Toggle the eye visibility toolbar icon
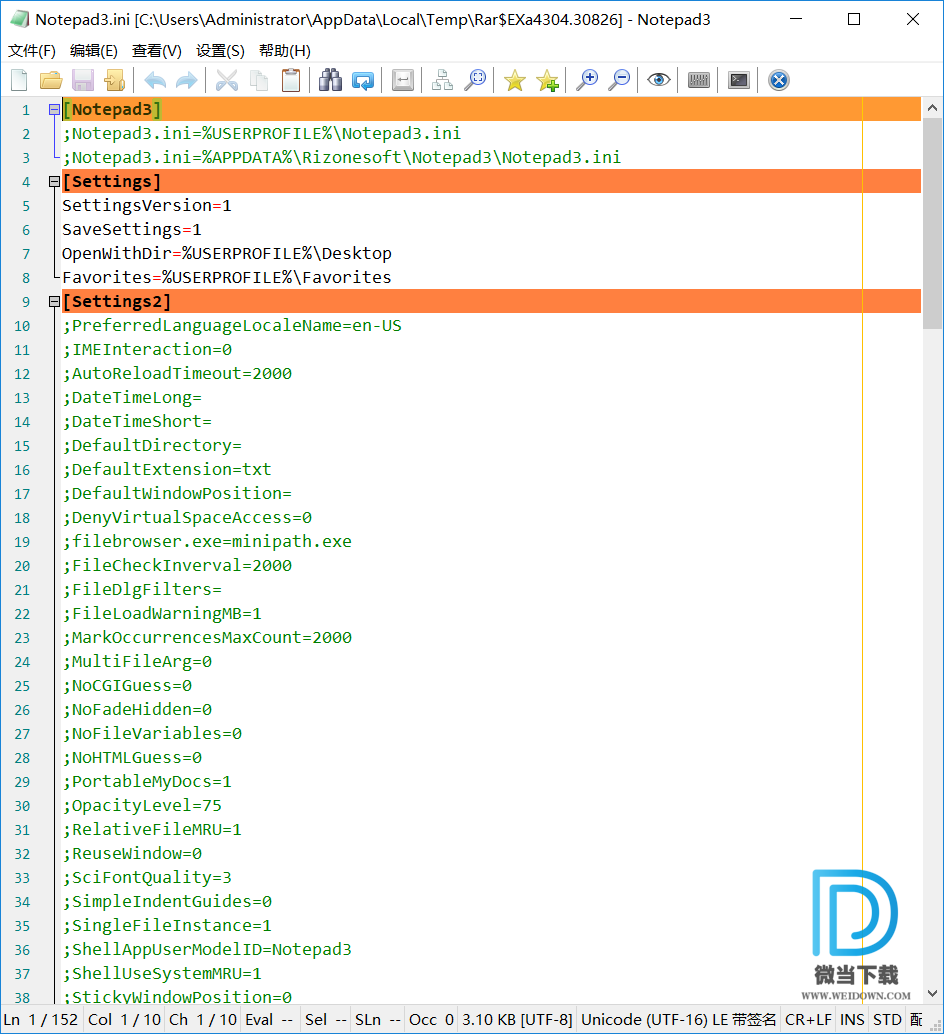 click(x=659, y=80)
